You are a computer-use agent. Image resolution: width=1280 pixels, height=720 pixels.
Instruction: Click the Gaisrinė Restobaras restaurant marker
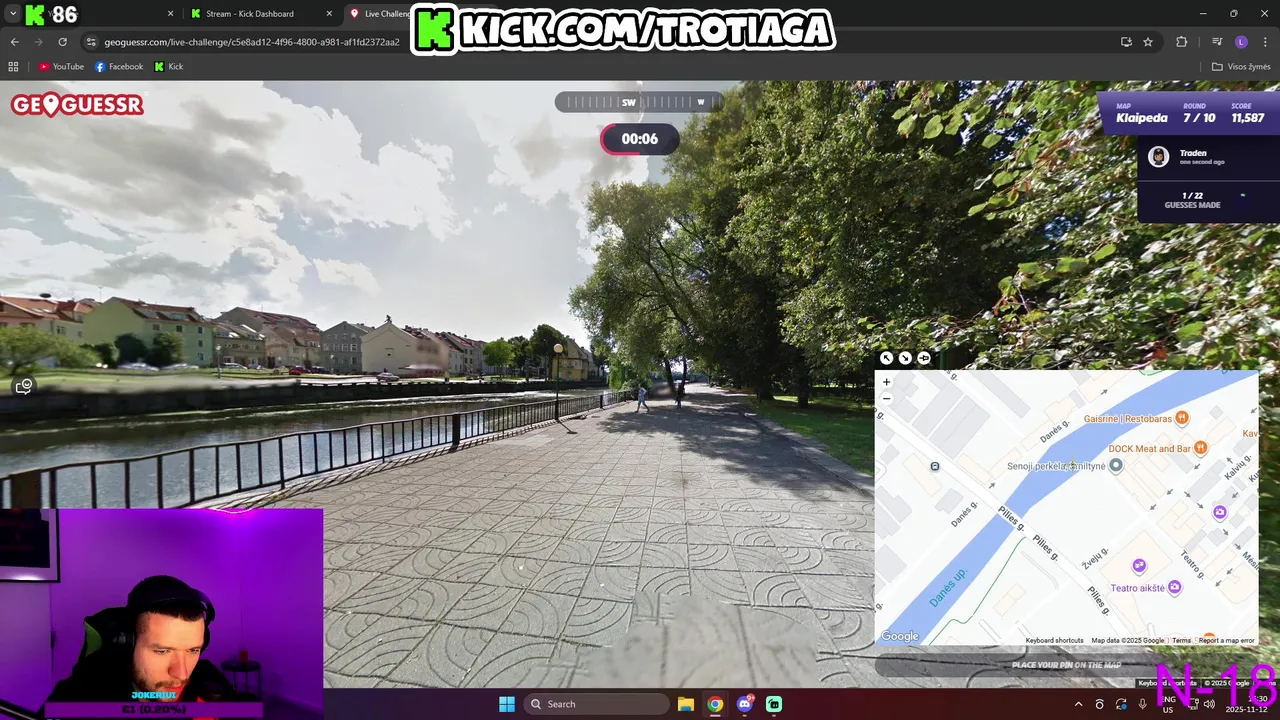click(x=1182, y=418)
